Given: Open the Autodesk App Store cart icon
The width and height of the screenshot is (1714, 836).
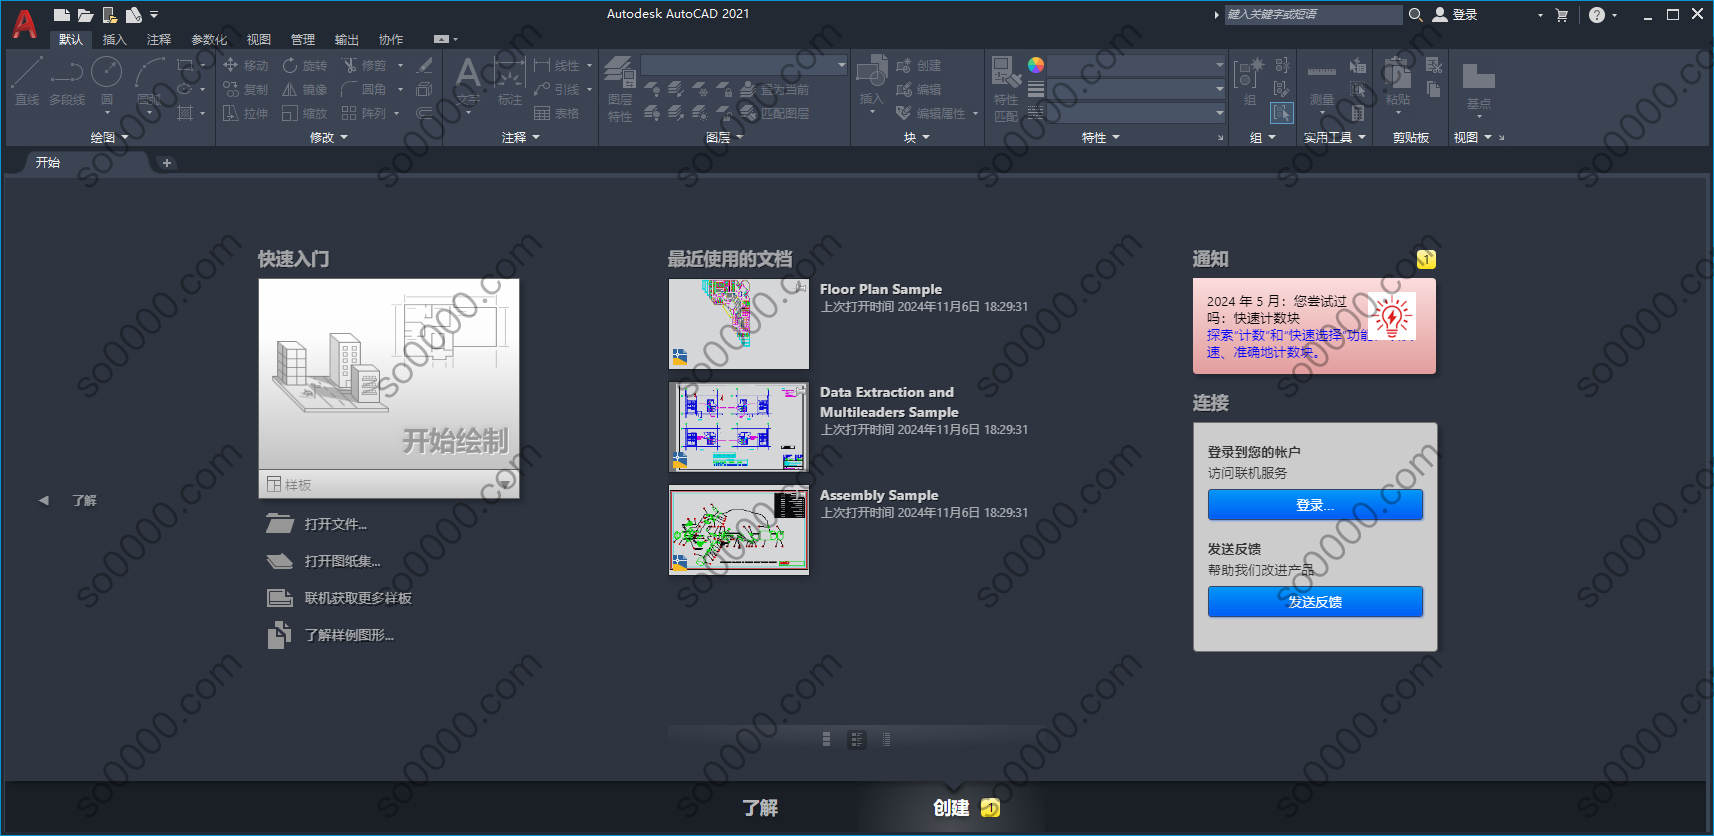Looking at the screenshot, I should pyautogui.click(x=1562, y=15).
